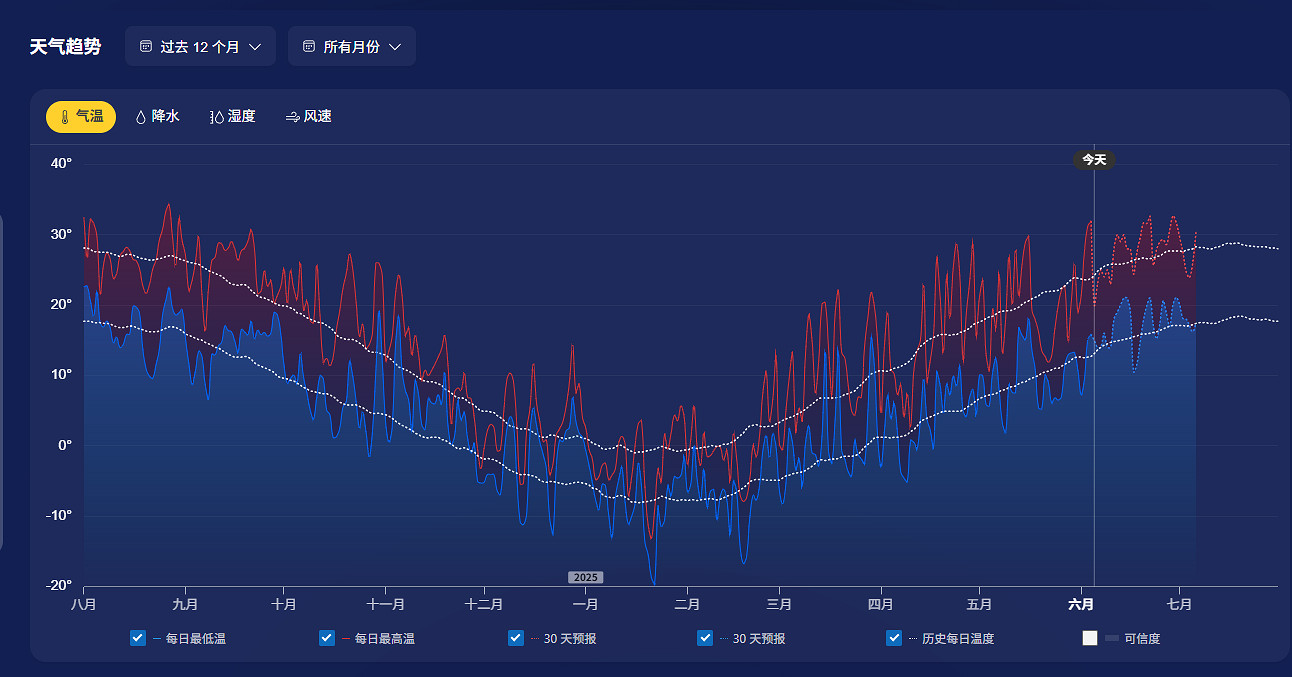This screenshot has width=1292, height=677.
Task: Select the 风速 tab
Action: coord(317,117)
